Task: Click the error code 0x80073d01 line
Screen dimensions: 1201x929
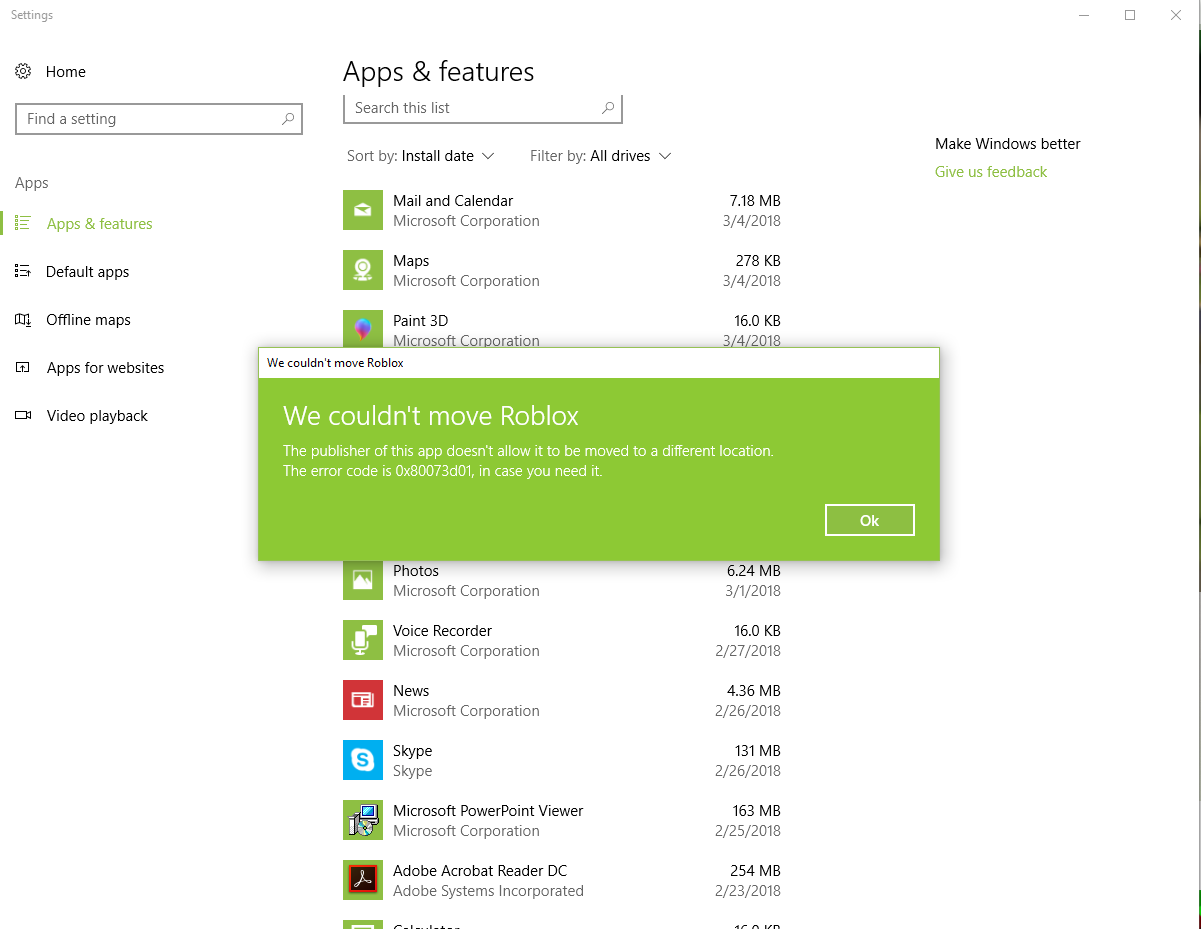Action: [443, 471]
